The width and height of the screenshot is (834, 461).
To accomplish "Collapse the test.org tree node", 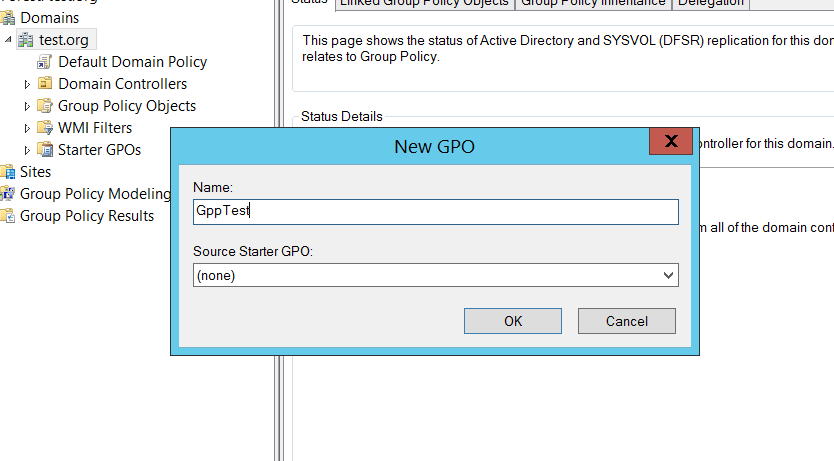I will pos(9,40).
